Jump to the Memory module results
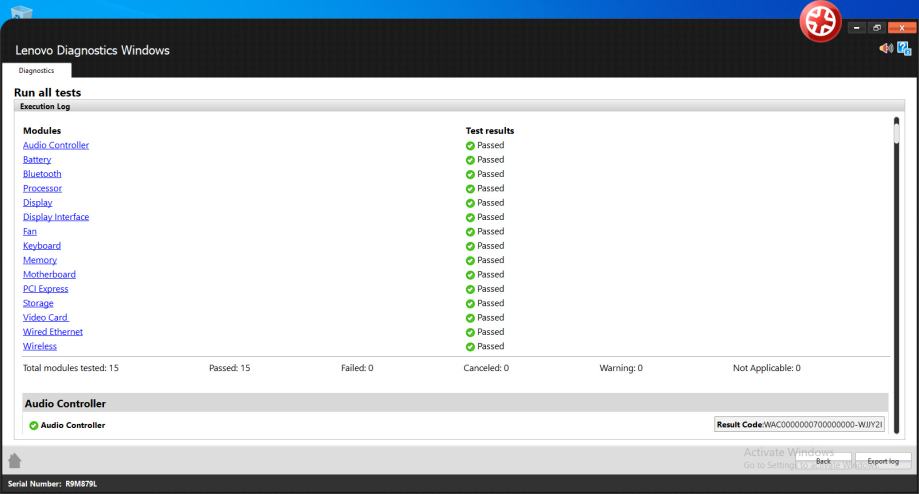This screenshot has height=494, width=919. click(40, 260)
